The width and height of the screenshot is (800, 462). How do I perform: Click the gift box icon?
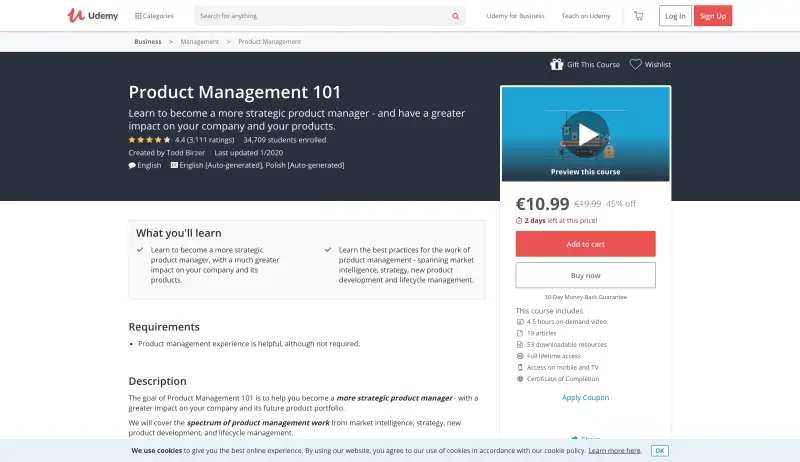[x=557, y=64]
